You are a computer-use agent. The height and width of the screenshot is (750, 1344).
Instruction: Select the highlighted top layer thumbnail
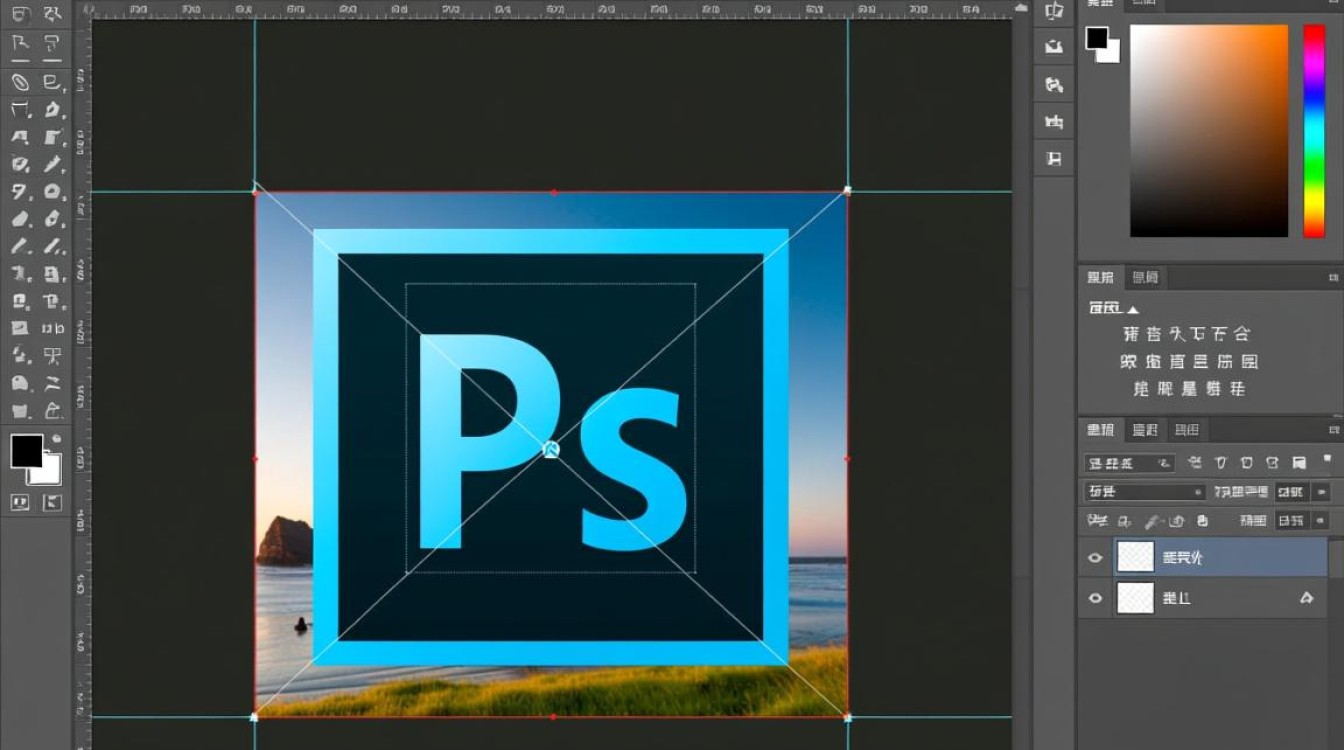point(1135,557)
